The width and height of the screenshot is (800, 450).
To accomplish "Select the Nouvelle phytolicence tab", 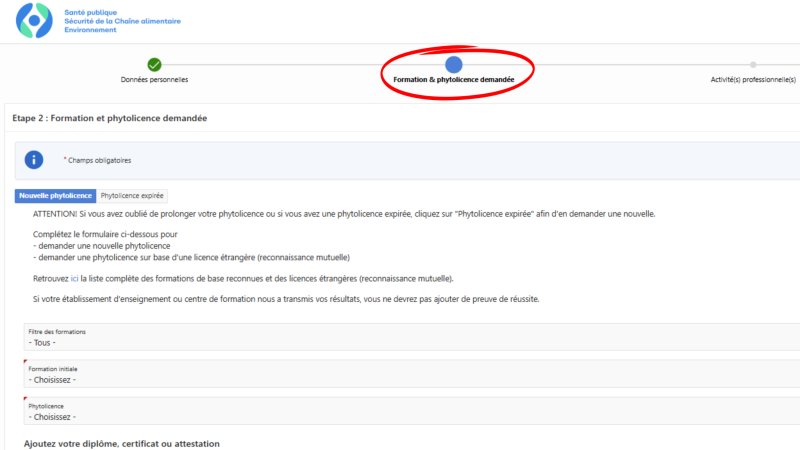I will click(55, 195).
